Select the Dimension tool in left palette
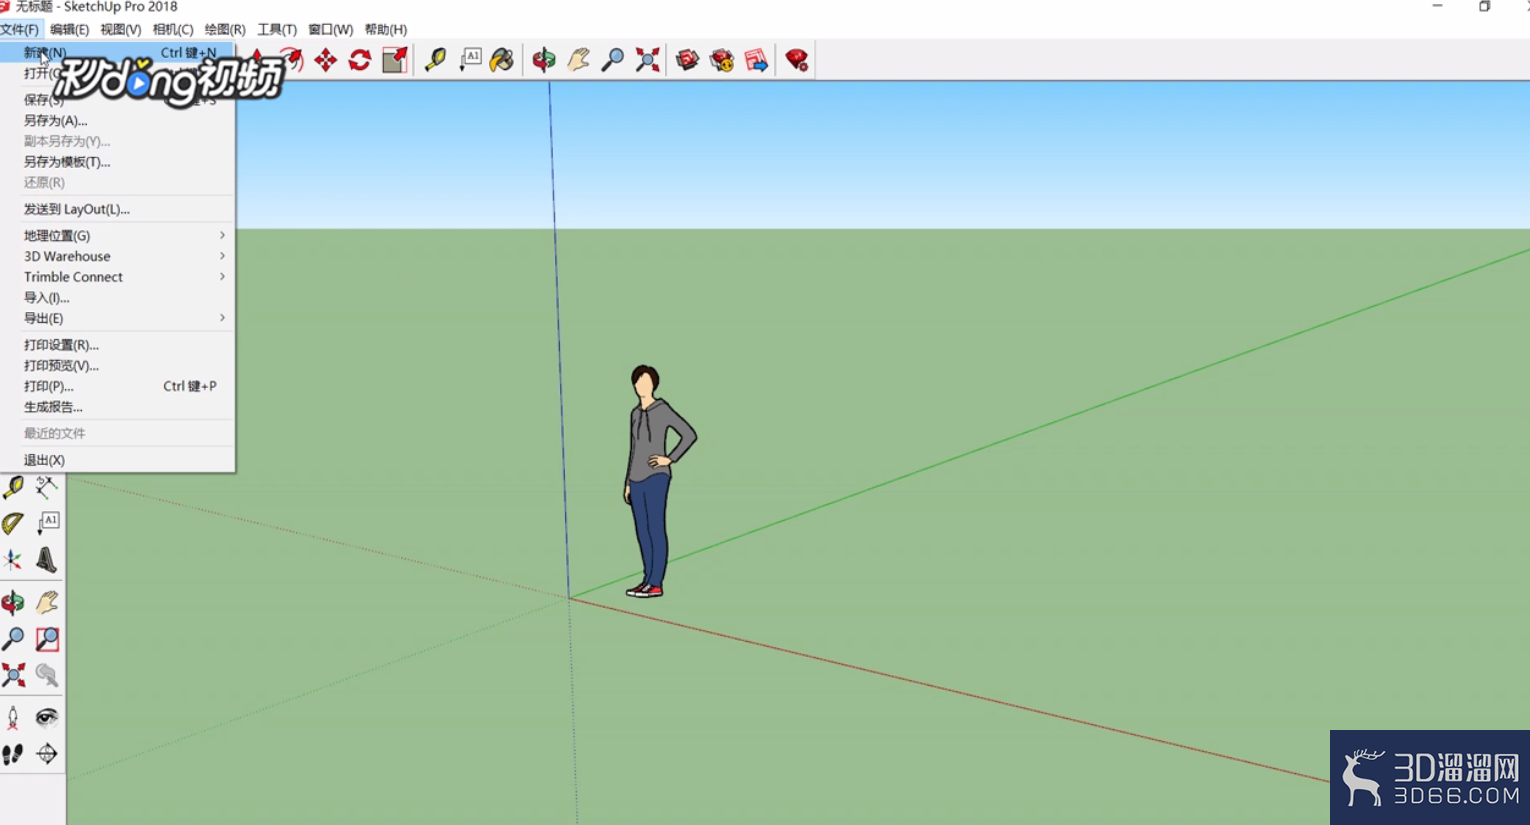 tap(47, 488)
